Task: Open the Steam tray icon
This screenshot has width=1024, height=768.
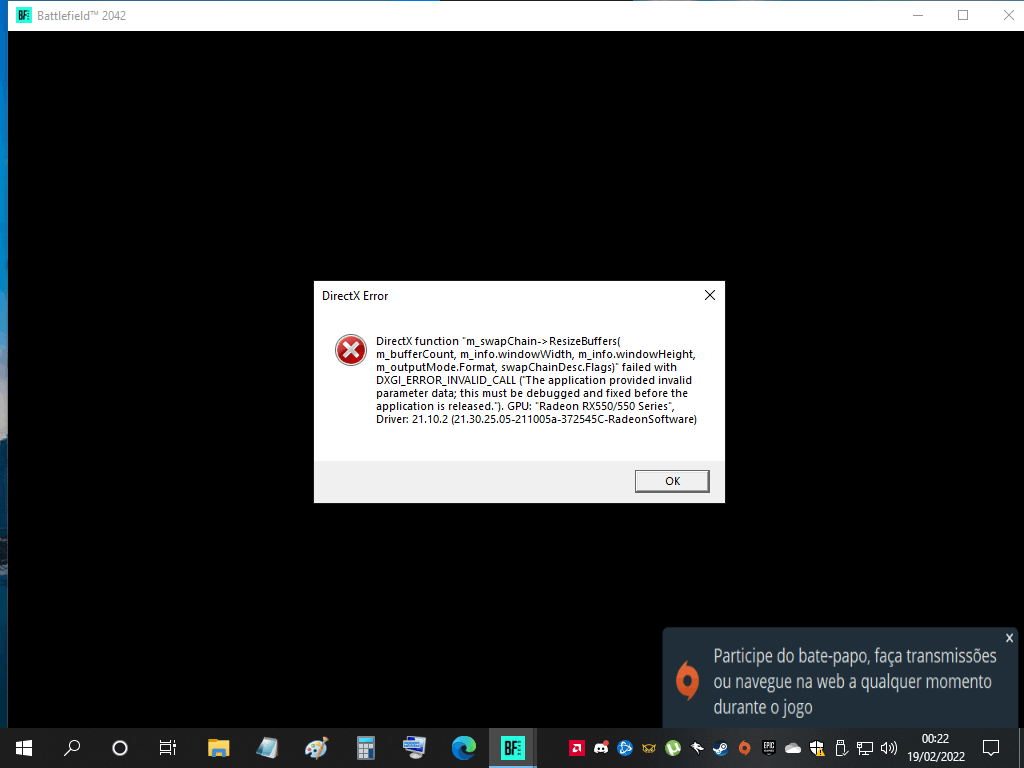Action: tap(720, 748)
